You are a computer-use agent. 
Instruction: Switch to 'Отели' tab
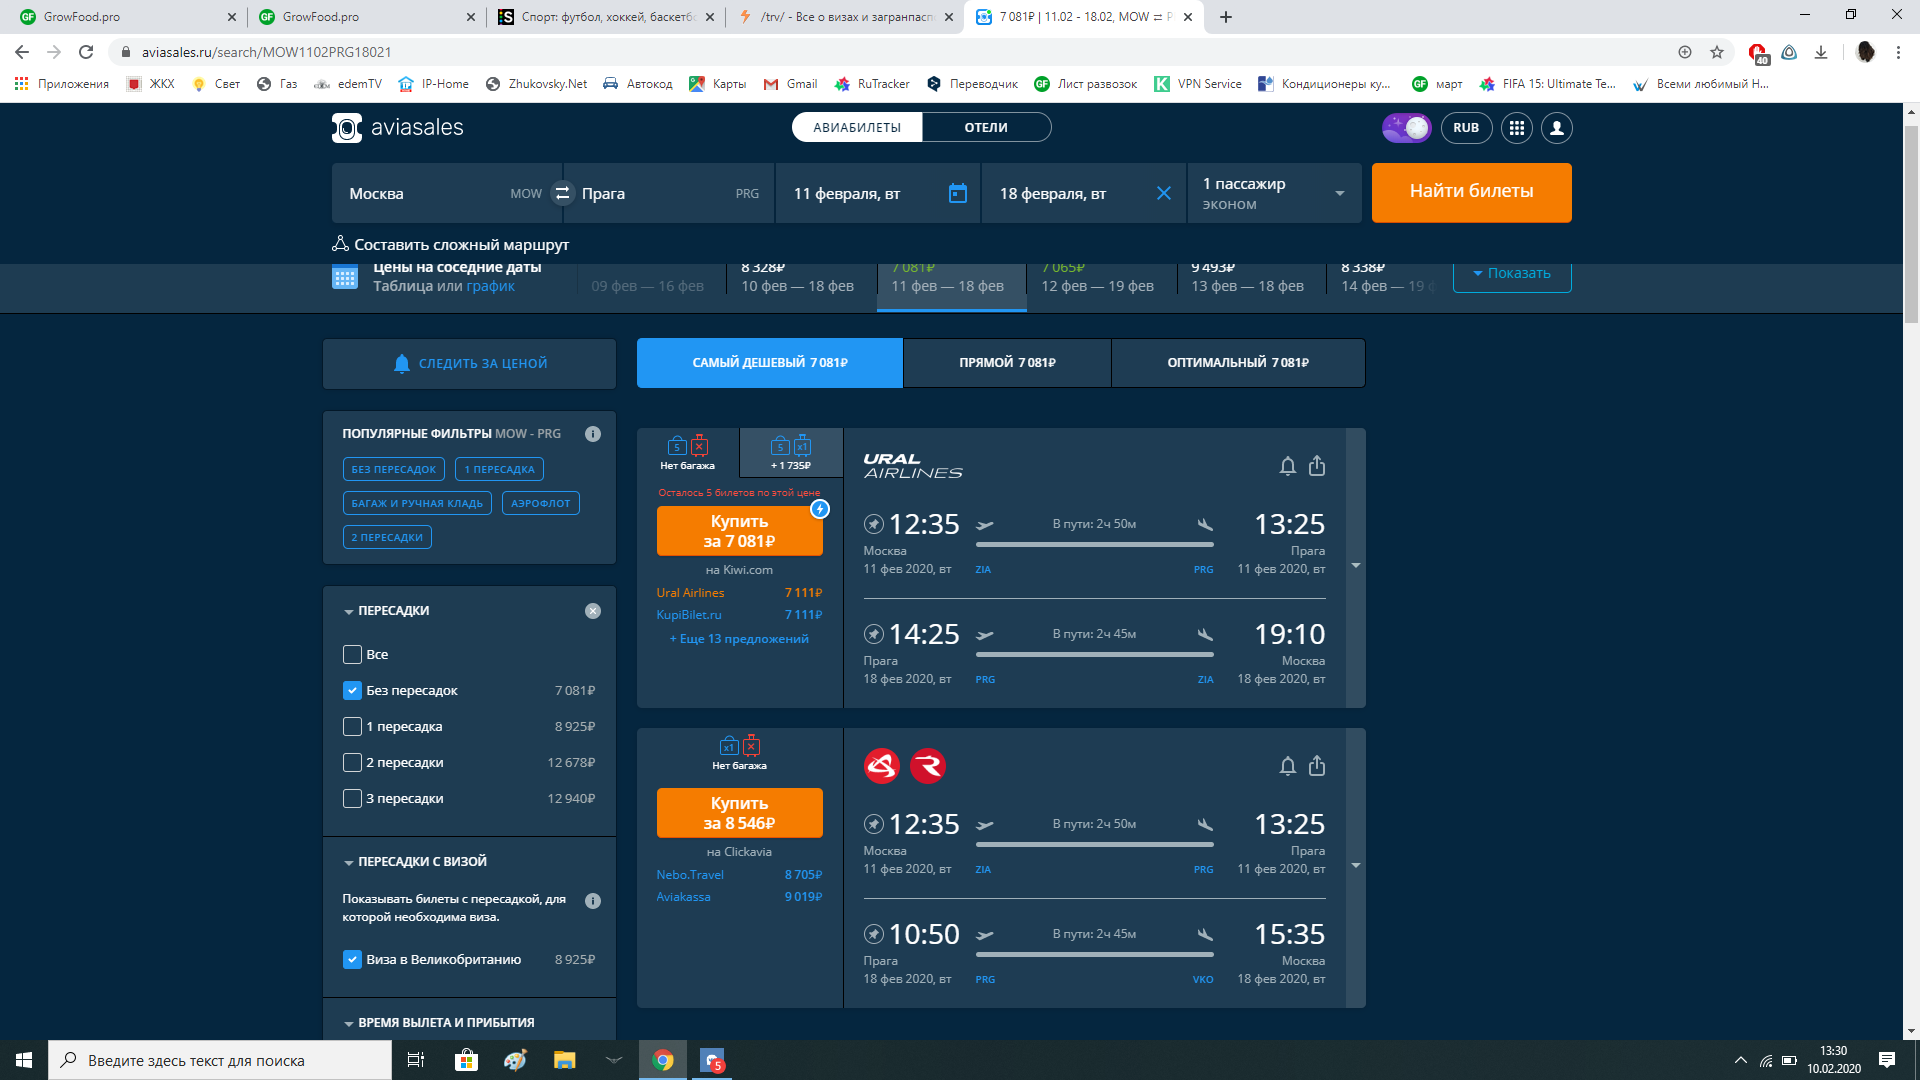pos(985,128)
